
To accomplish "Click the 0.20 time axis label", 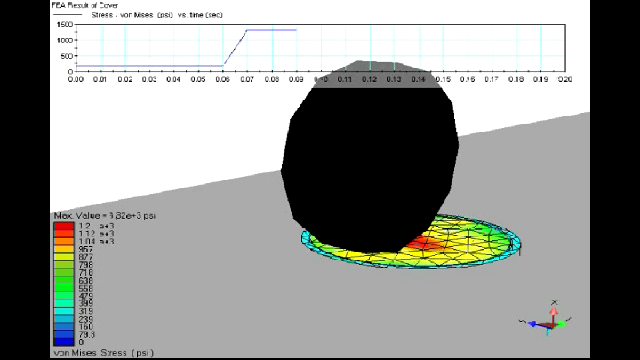I will (564, 79).
